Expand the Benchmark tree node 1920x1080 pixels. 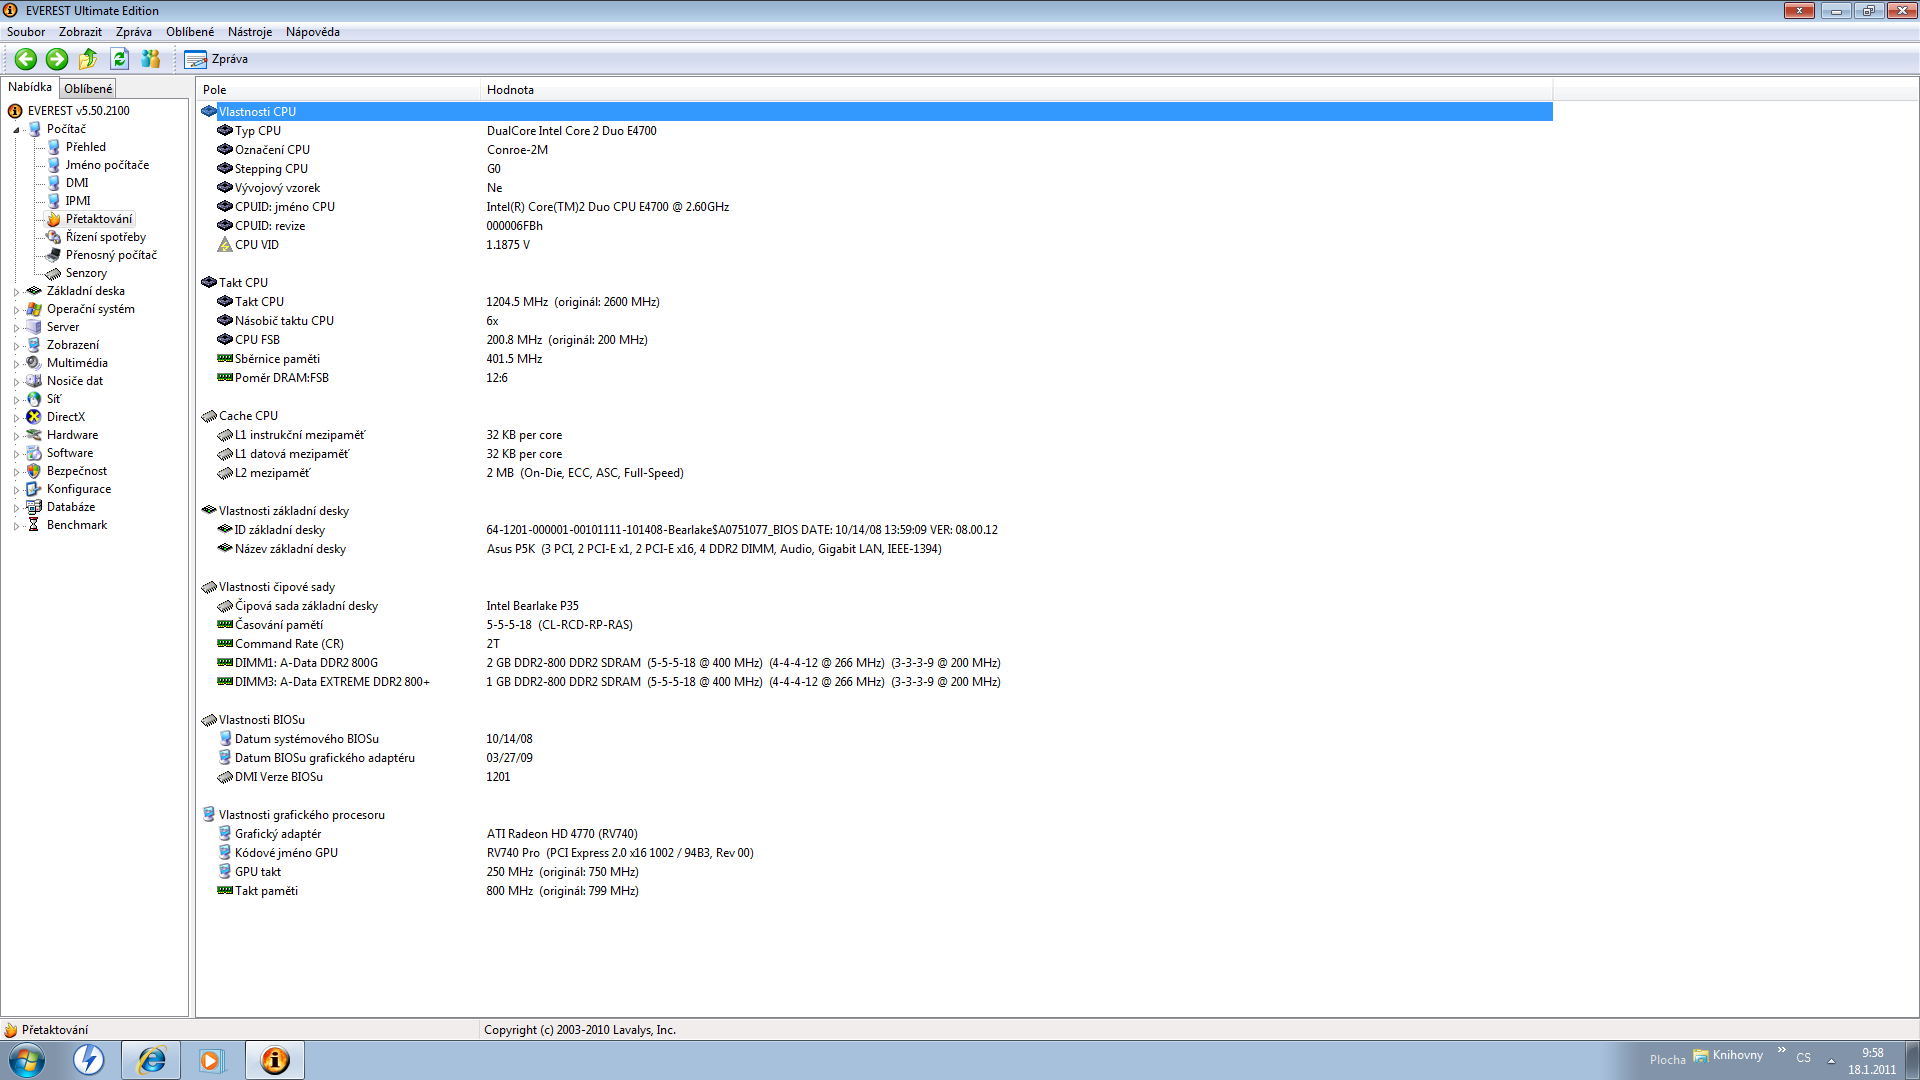16,526
